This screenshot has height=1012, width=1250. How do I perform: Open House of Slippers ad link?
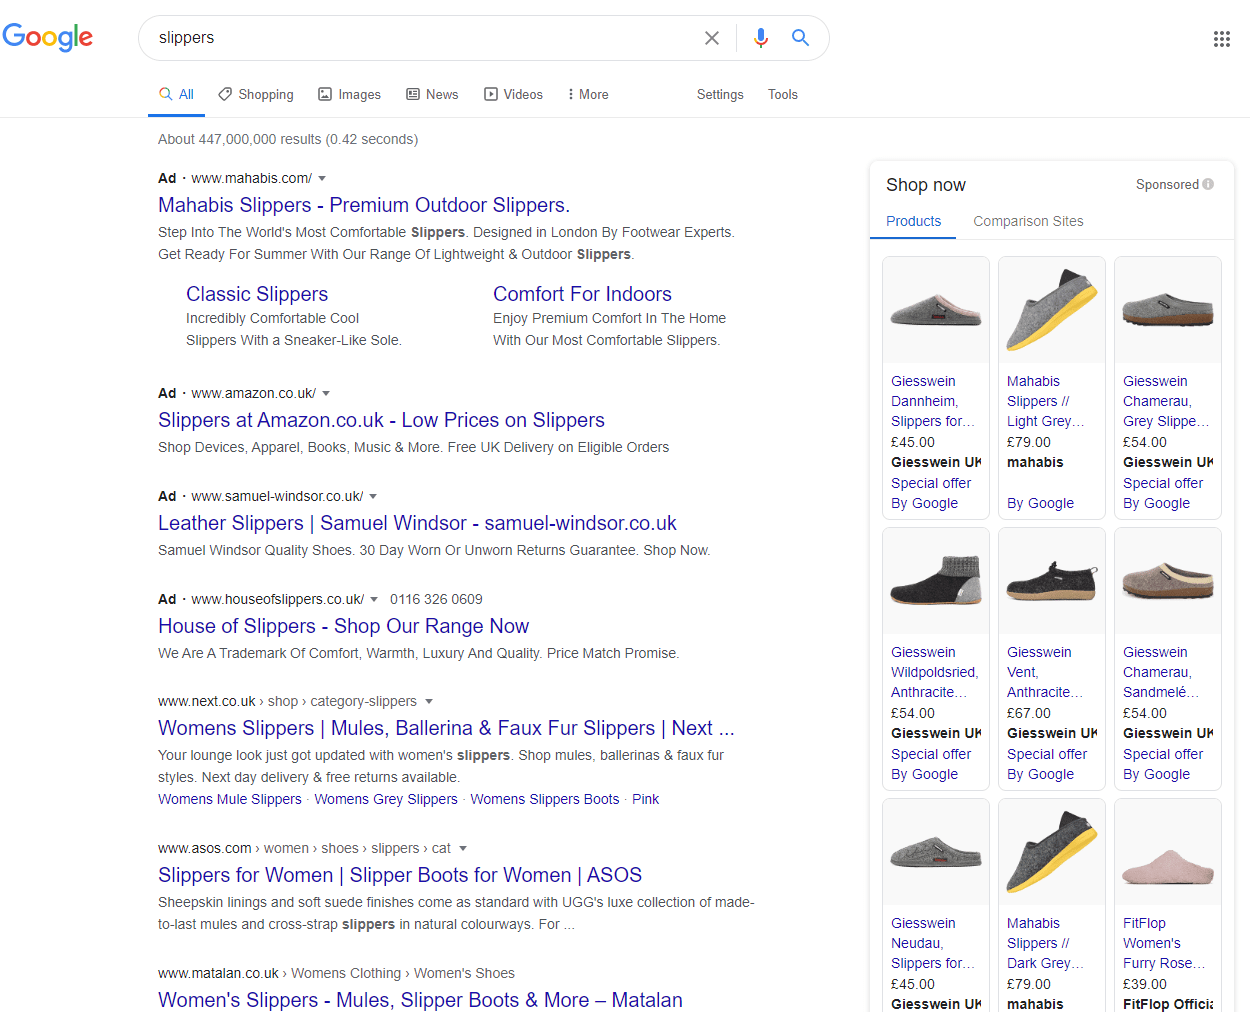tap(343, 626)
